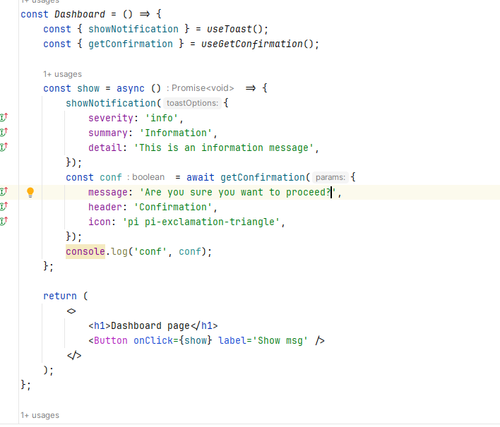
Task: Click the 'pi pi-exclamation-triangle' string
Action: point(201,222)
